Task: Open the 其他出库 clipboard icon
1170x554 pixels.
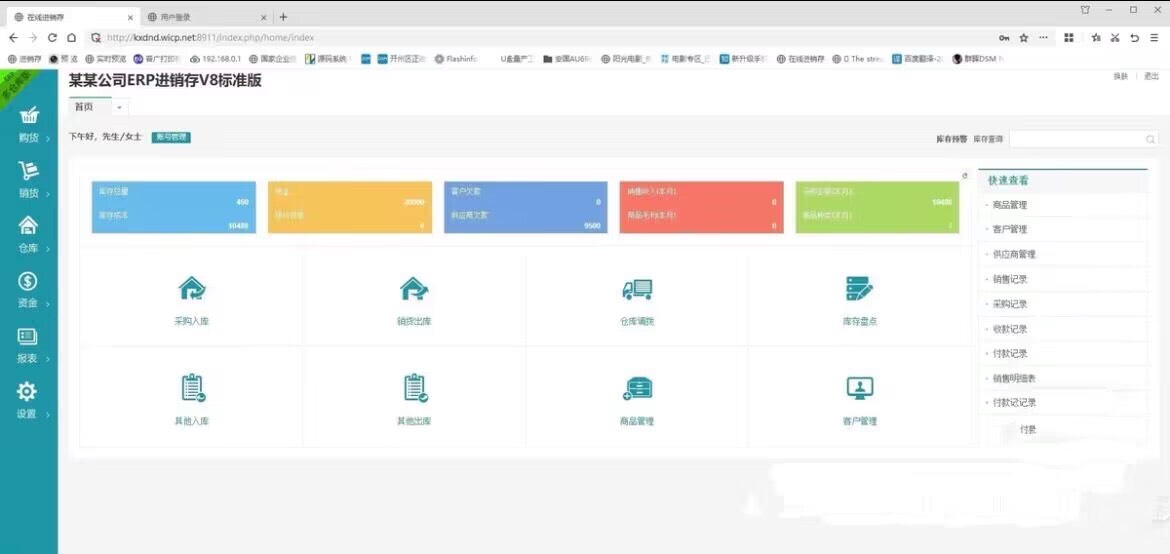Action: [414, 388]
